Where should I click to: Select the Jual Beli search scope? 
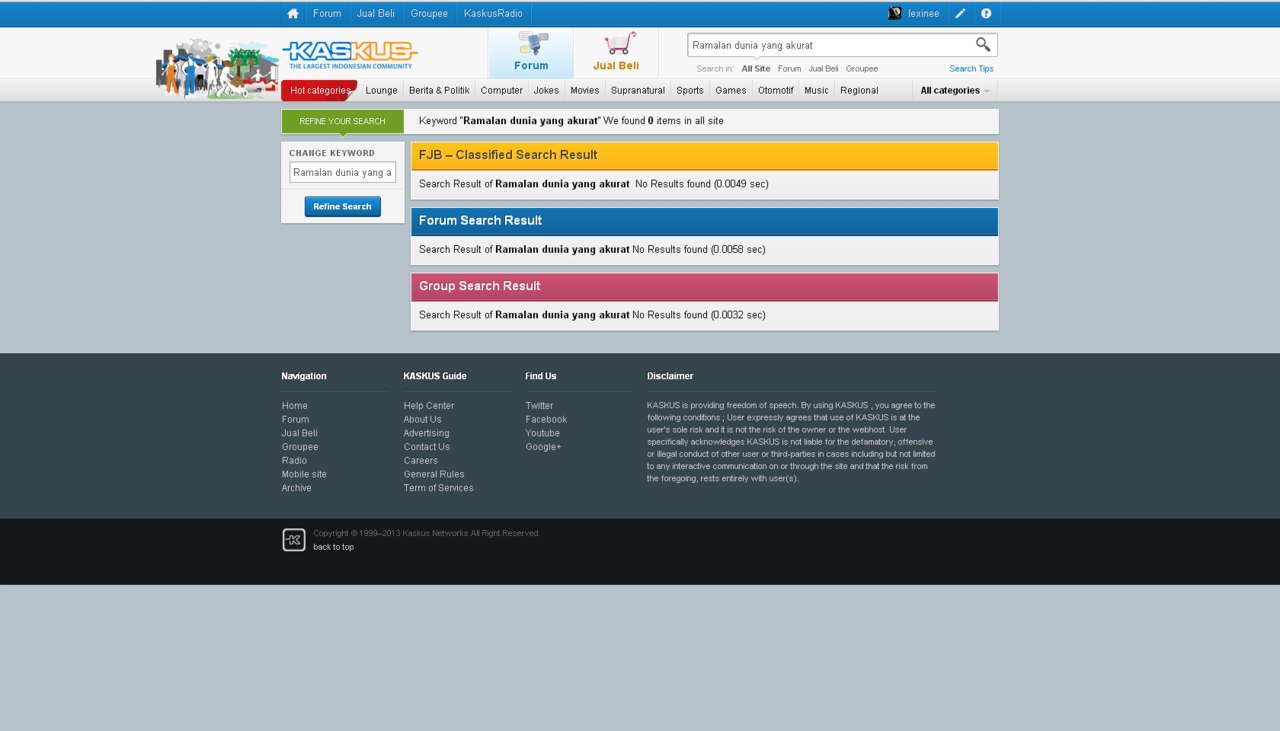[823, 69]
